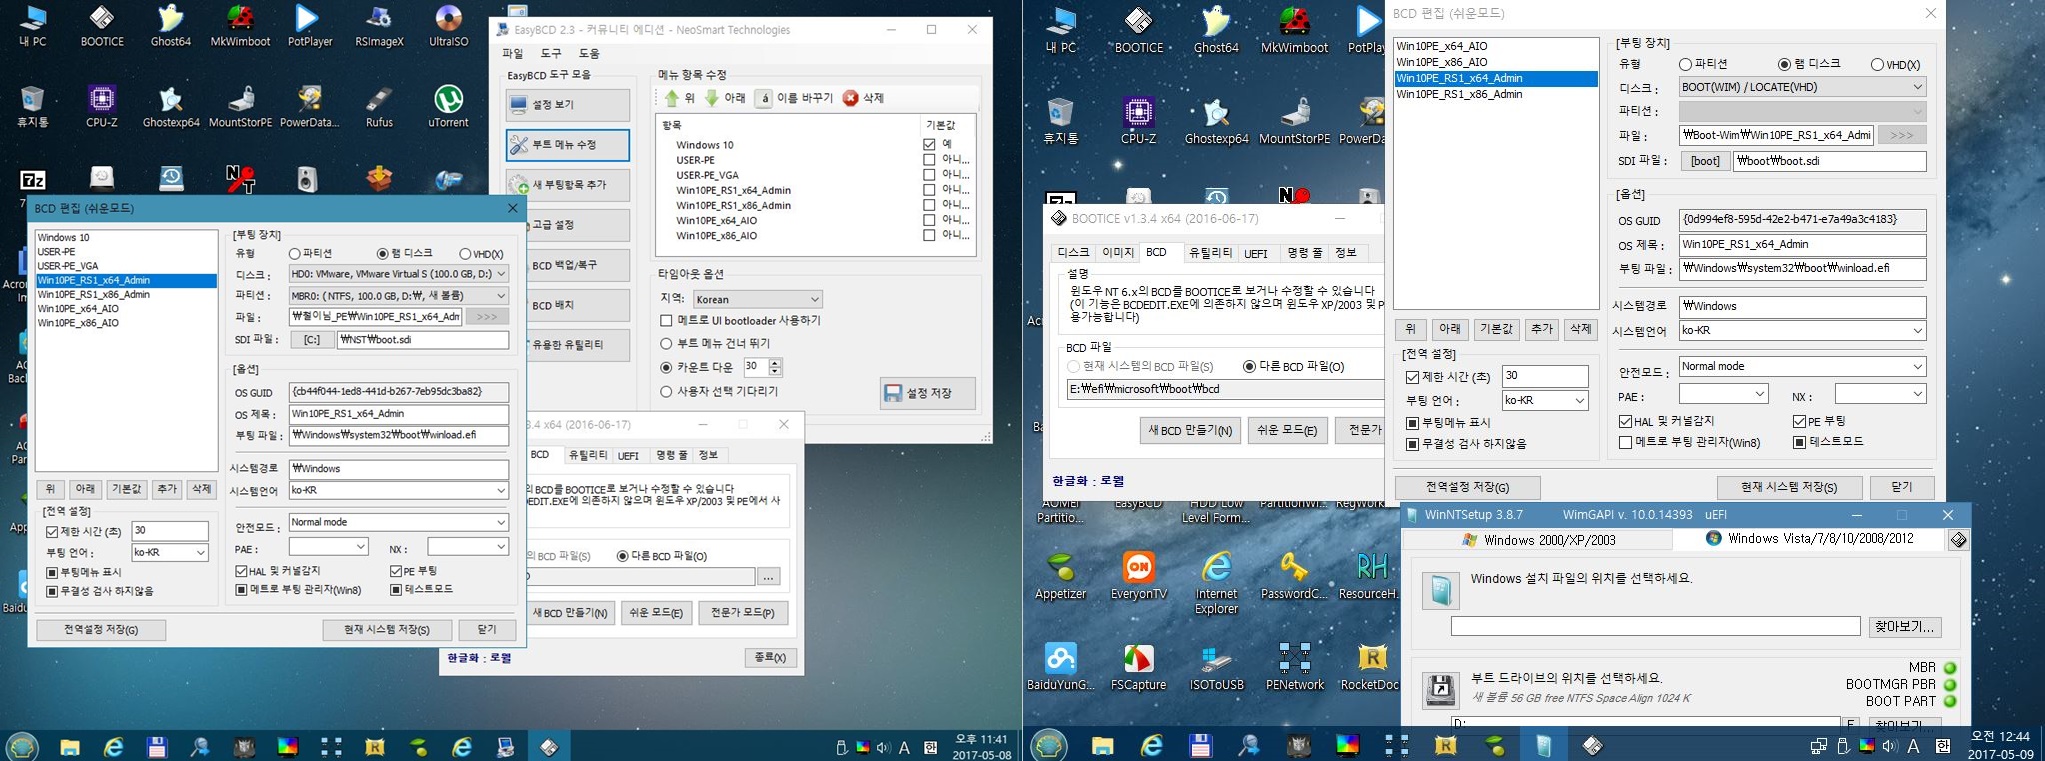Image resolution: width=2045 pixels, height=761 pixels.
Task: Open 파티션 MBR0 dropdown in left BCD edit
Action: [399, 296]
